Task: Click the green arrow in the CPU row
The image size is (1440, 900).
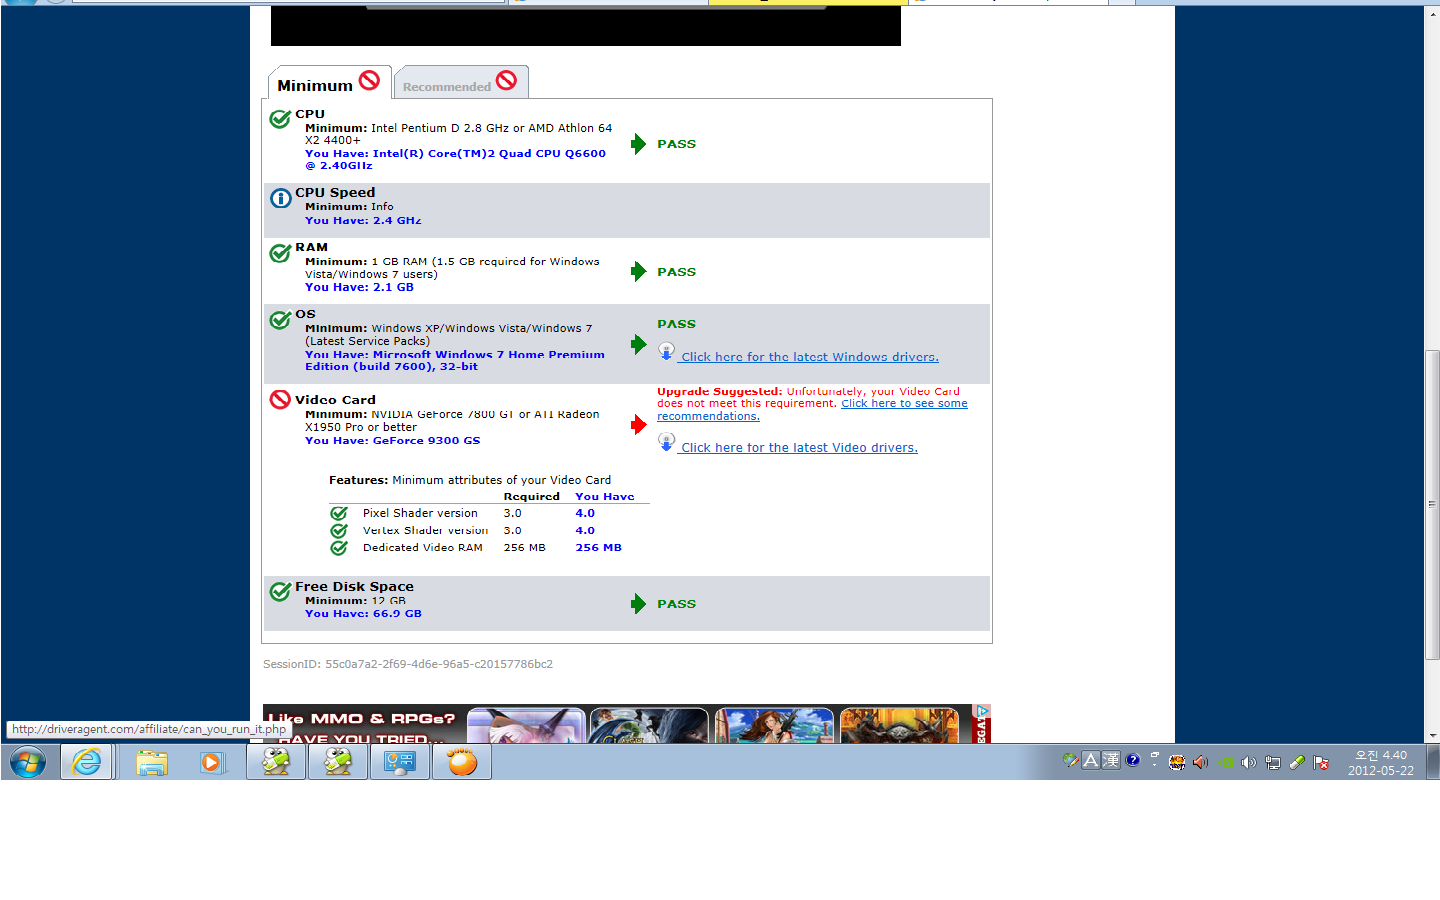Action: 638,144
